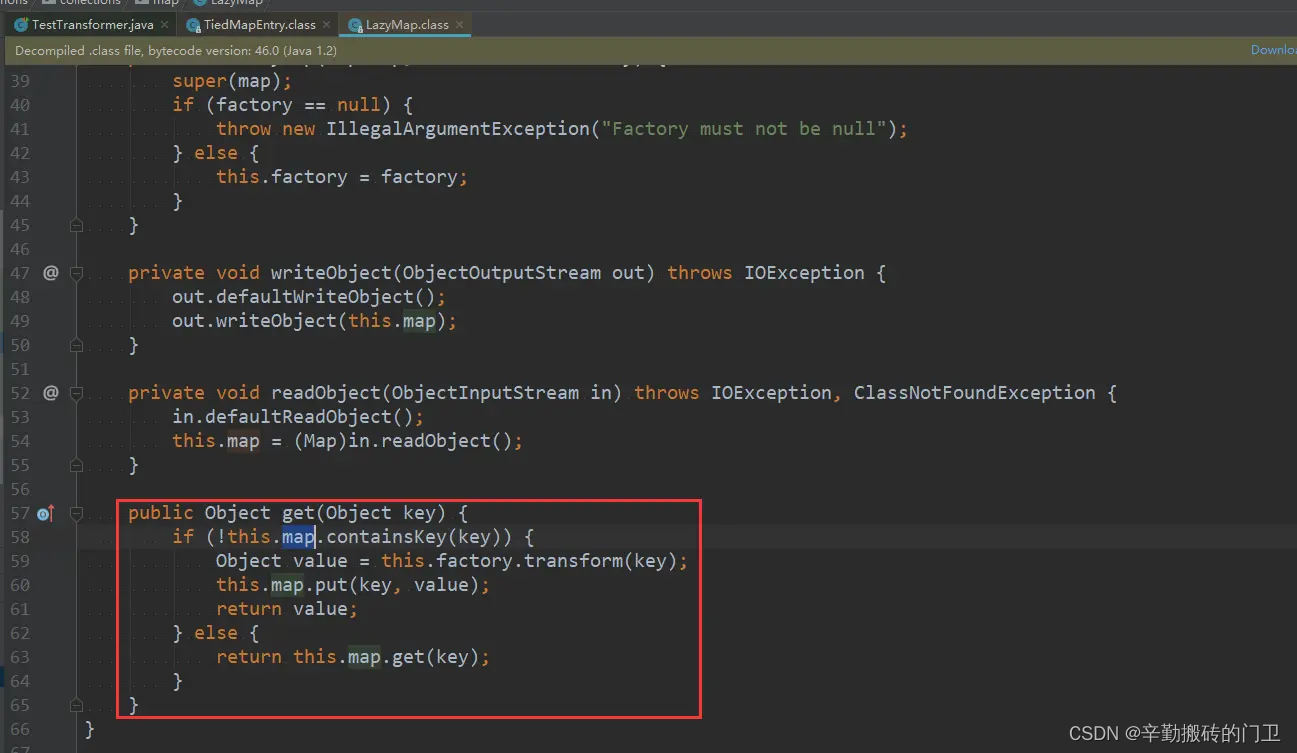Click the class icon on the LazyMap.class tab
The image size is (1297, 753).
(355, 24)
